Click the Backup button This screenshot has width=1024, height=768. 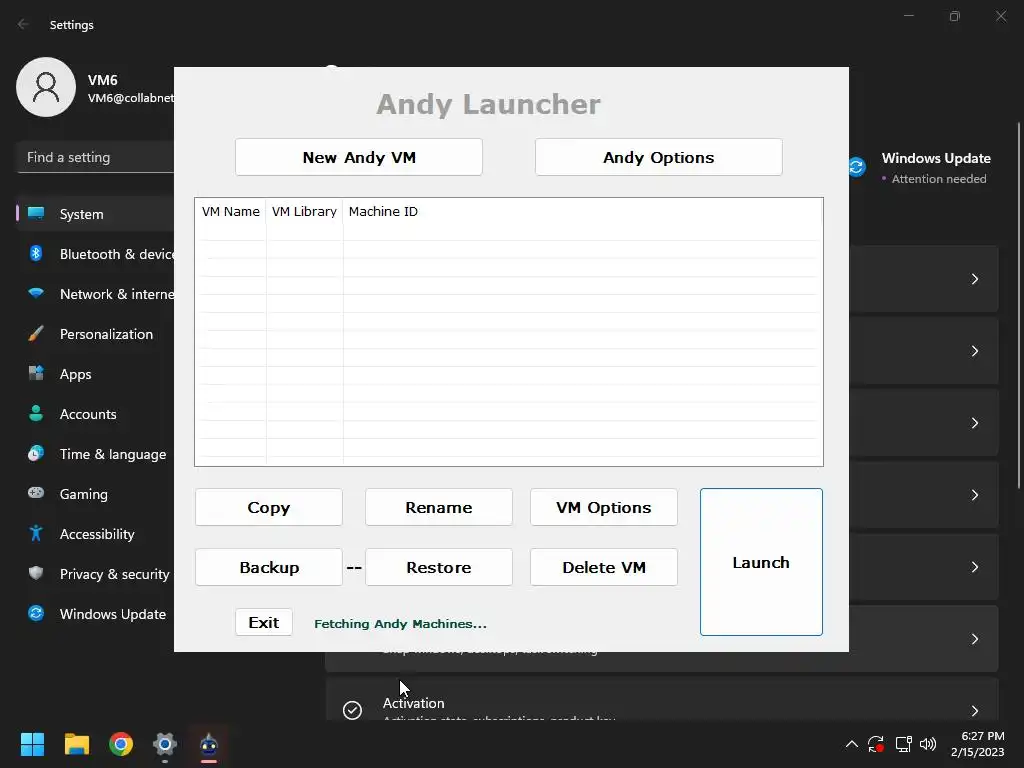coord(268,568)
